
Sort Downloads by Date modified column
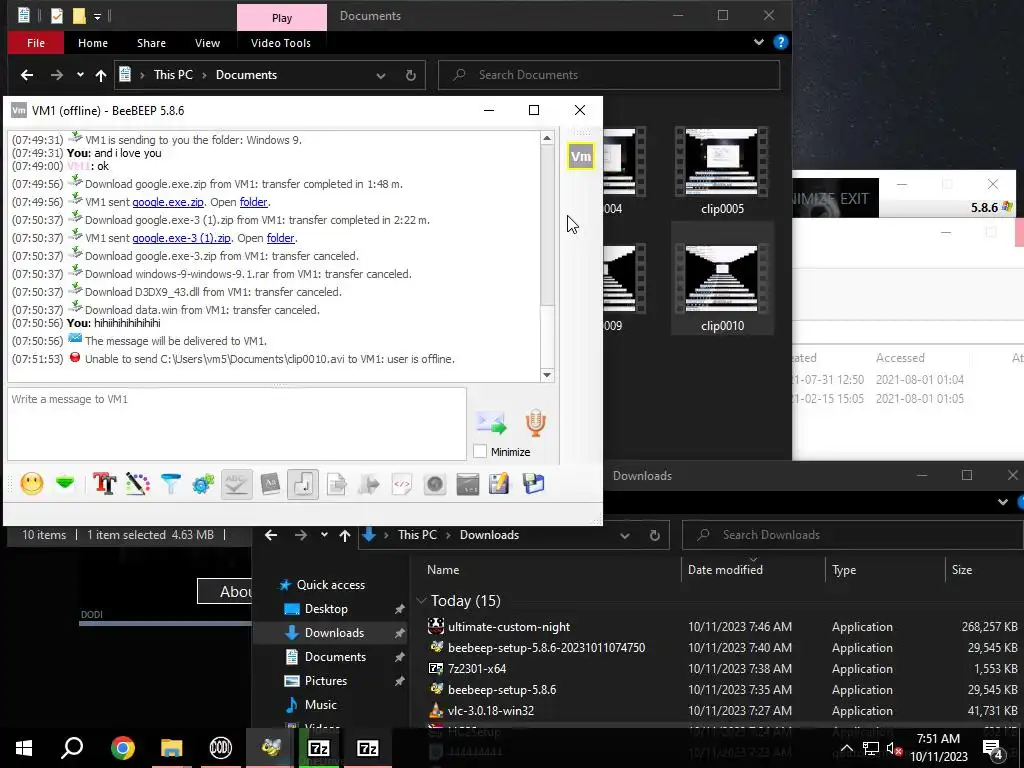(725, 569)
